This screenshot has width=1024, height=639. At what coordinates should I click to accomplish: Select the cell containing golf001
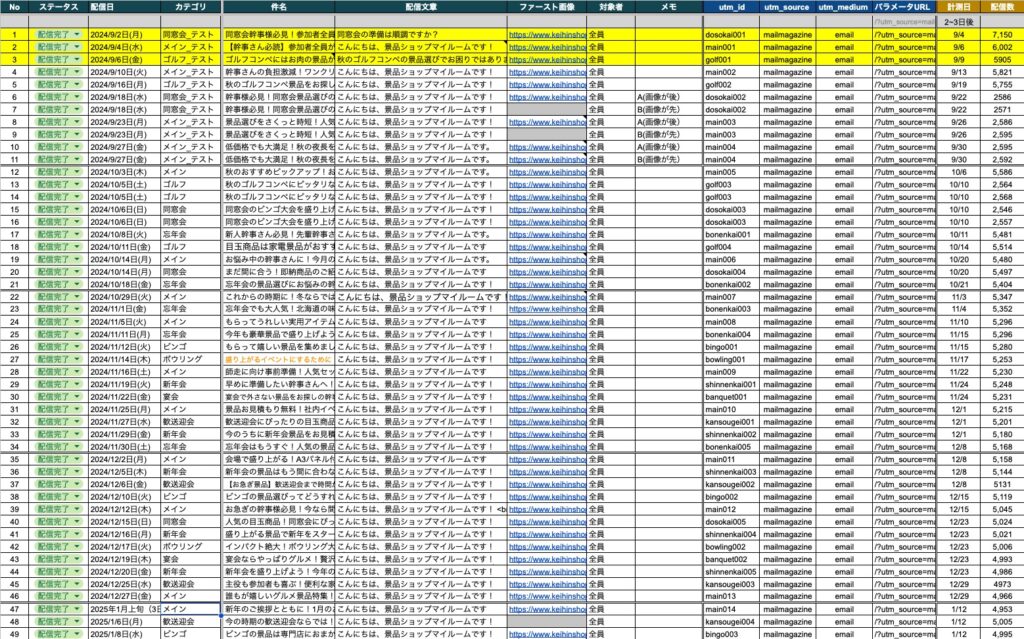[720, 59]
